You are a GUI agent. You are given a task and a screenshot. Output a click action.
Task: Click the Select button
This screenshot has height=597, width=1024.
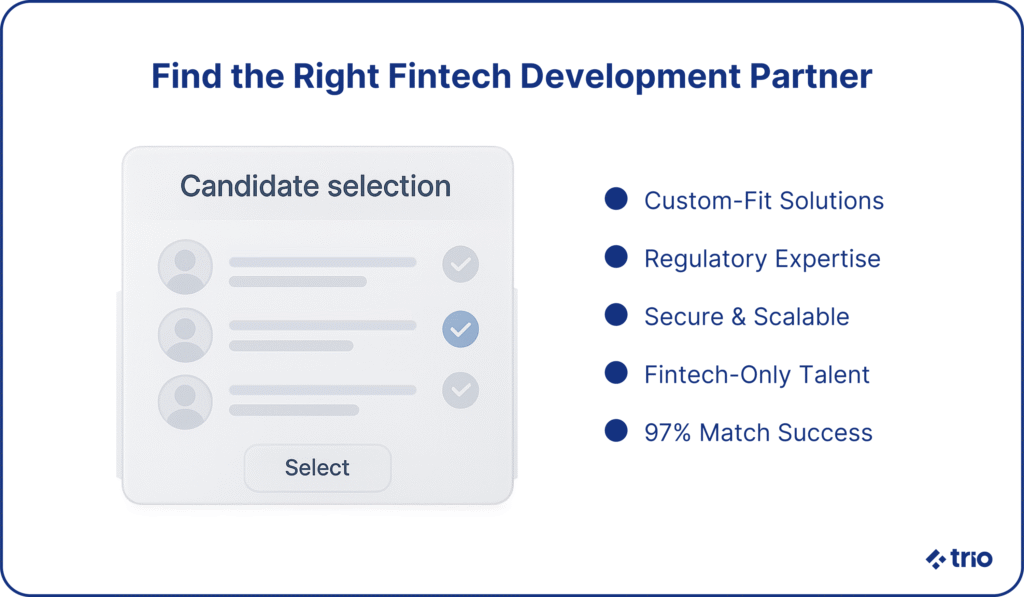tap(317, 468)
